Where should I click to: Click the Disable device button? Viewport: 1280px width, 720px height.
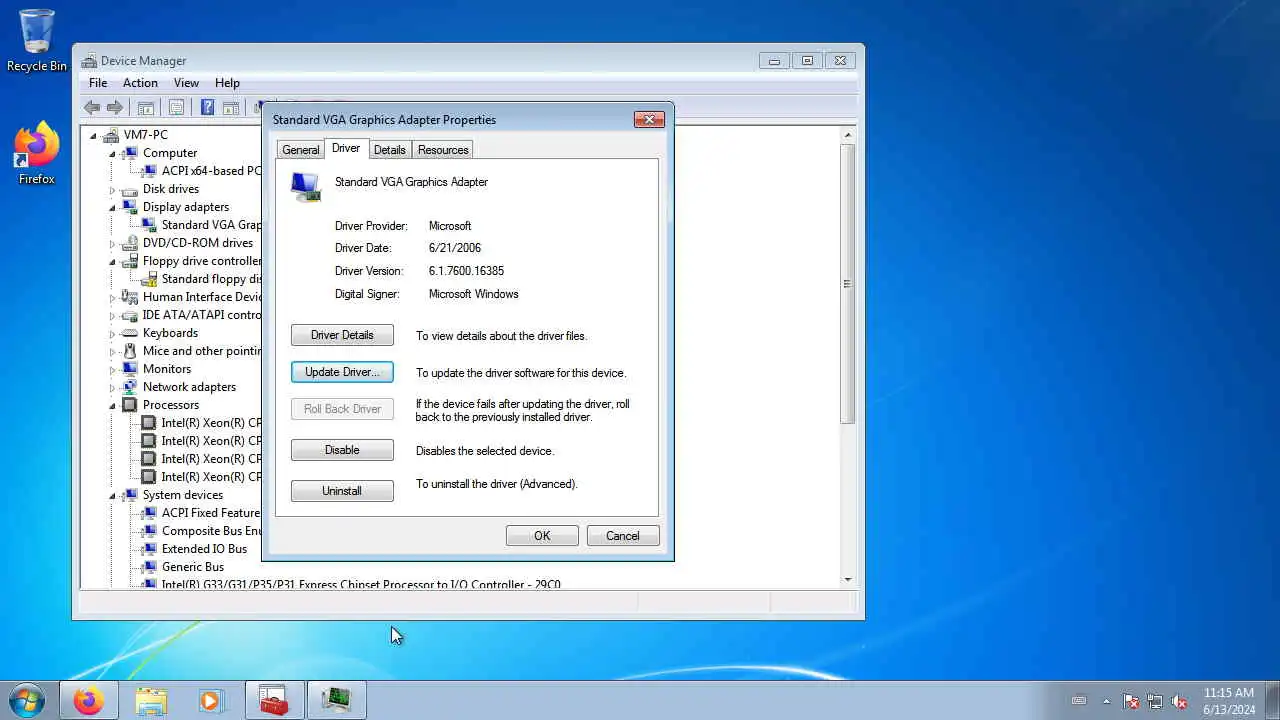(x=342, y=450)
